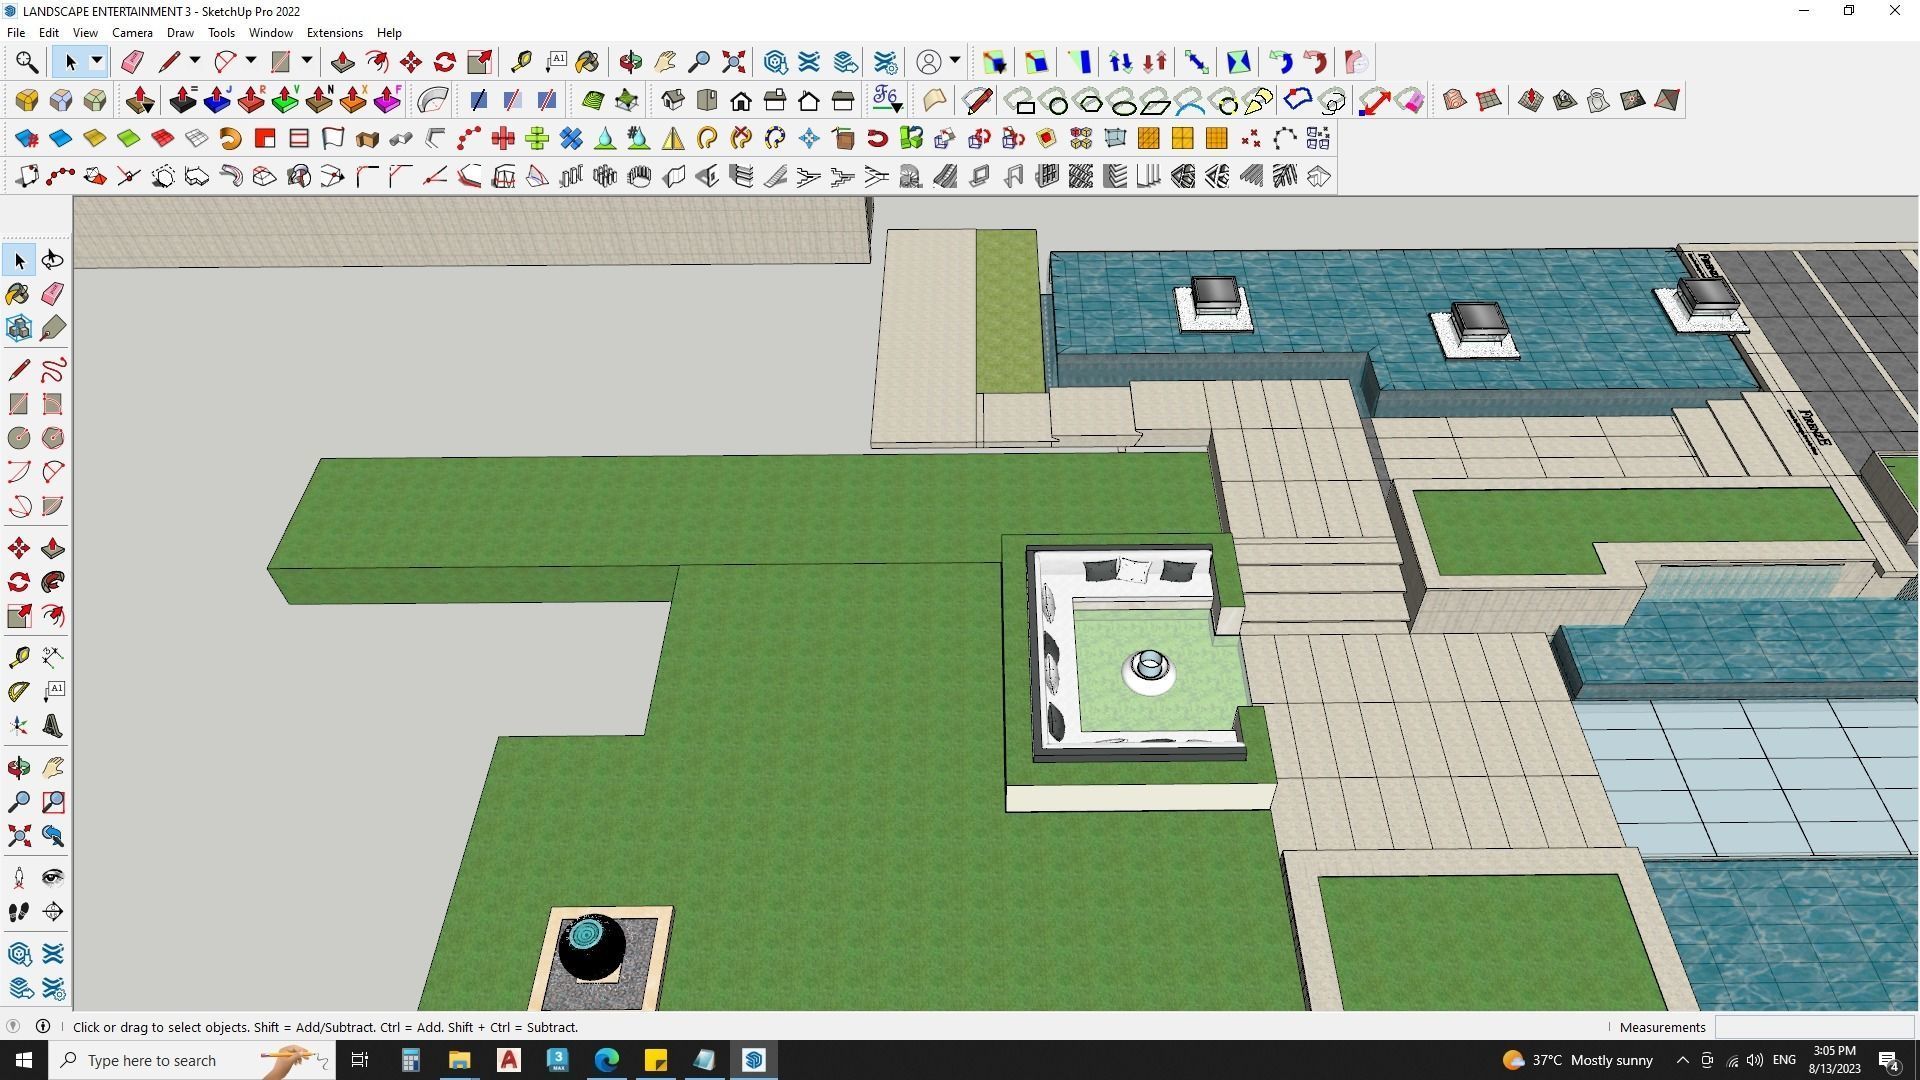The height and width of the screenshot is (1080, 1920).
Task: Select the Look Around eye tool
Action: click(53, 878)
